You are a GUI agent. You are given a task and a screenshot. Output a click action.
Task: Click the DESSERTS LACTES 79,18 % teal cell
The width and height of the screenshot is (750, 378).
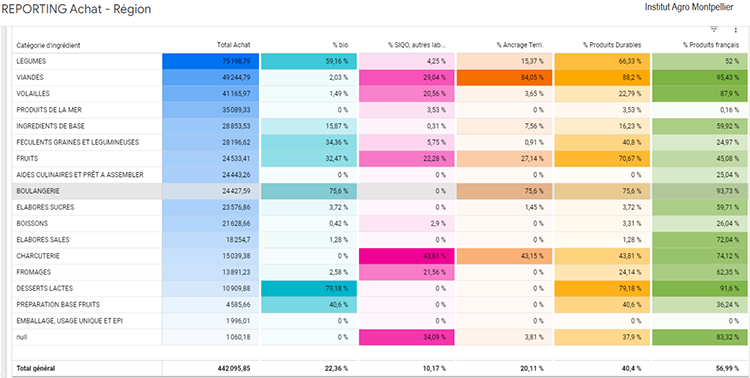coord(309,289)
